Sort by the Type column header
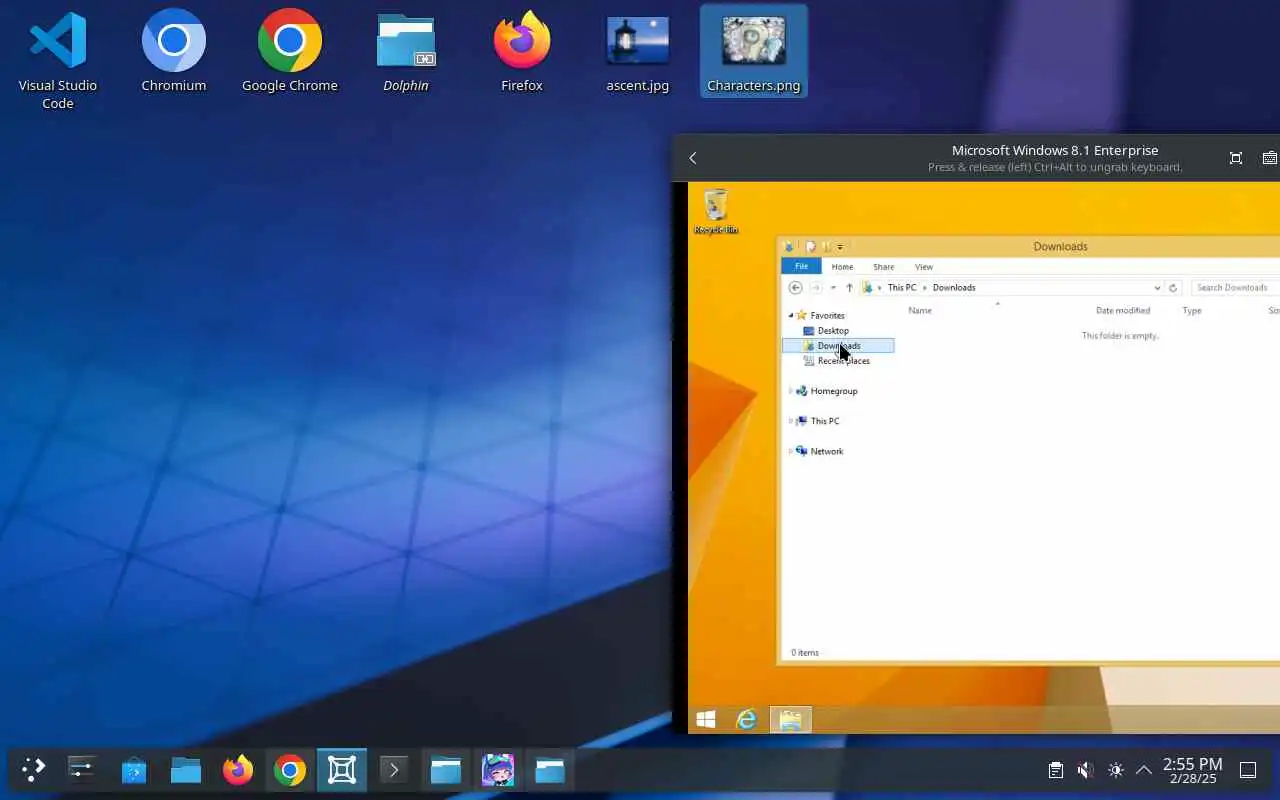The height and width of the screenshot is (800, 1280). 1192,310
